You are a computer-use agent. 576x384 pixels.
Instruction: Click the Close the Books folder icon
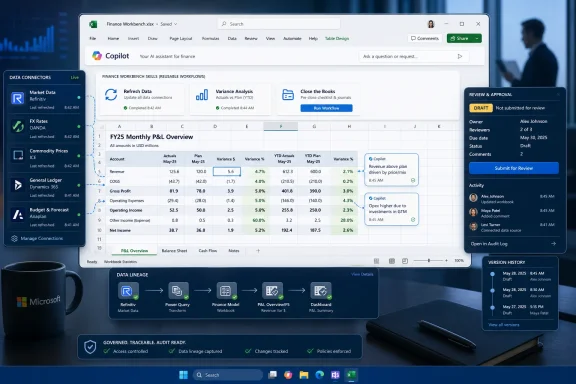coord(288,94)
